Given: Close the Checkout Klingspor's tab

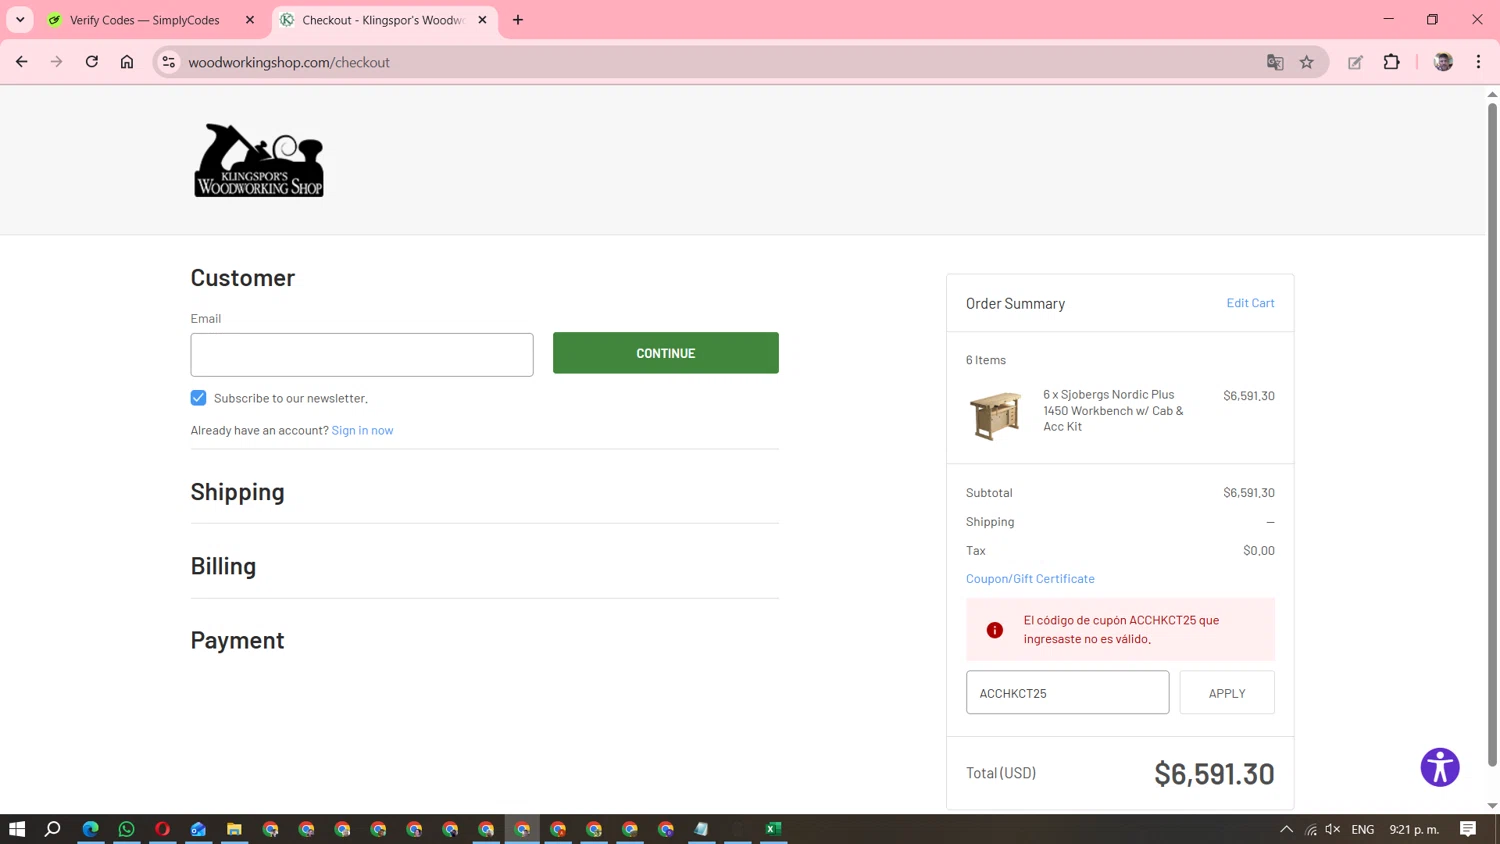Looking at the screenshot, I should pyautogui.click(x=482, y=20).
